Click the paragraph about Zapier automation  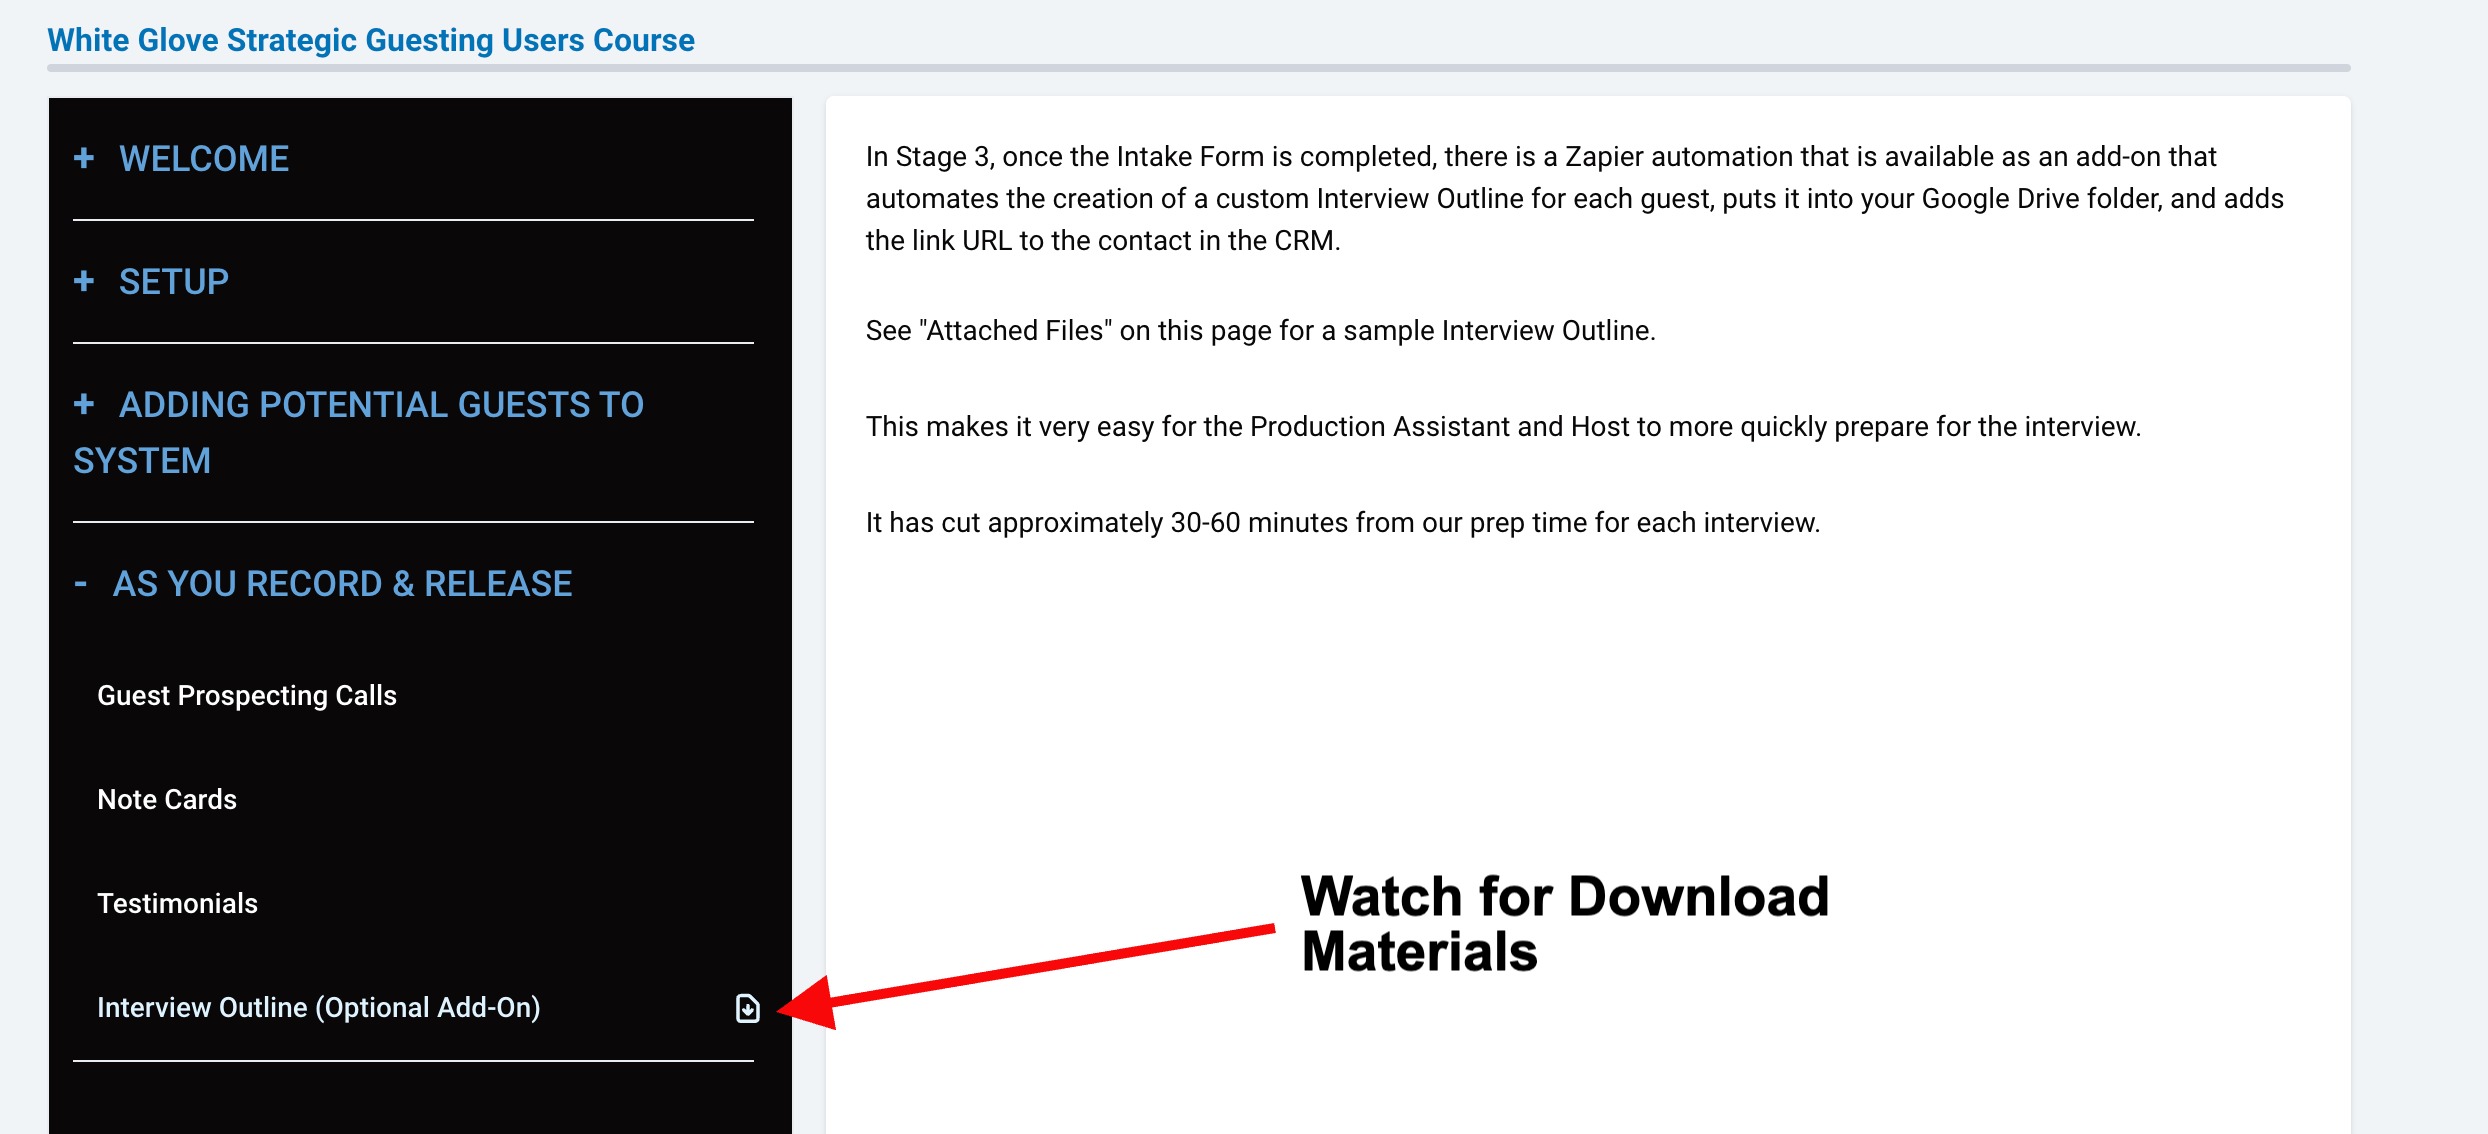(x=1574, y=198)
